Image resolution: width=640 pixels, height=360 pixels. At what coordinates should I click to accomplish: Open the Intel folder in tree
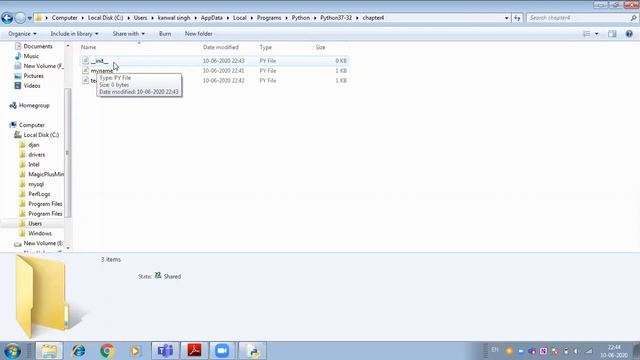pos(34,164)
